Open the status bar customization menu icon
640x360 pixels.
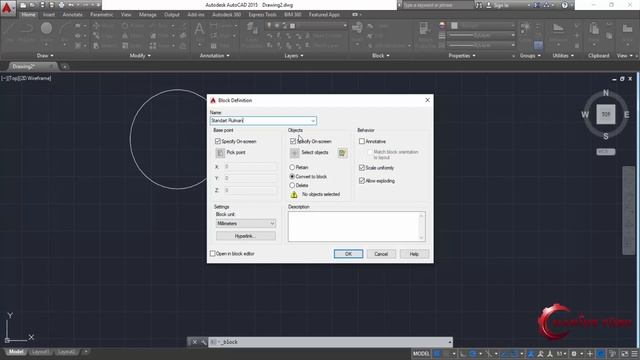click(x=635, y=353)
